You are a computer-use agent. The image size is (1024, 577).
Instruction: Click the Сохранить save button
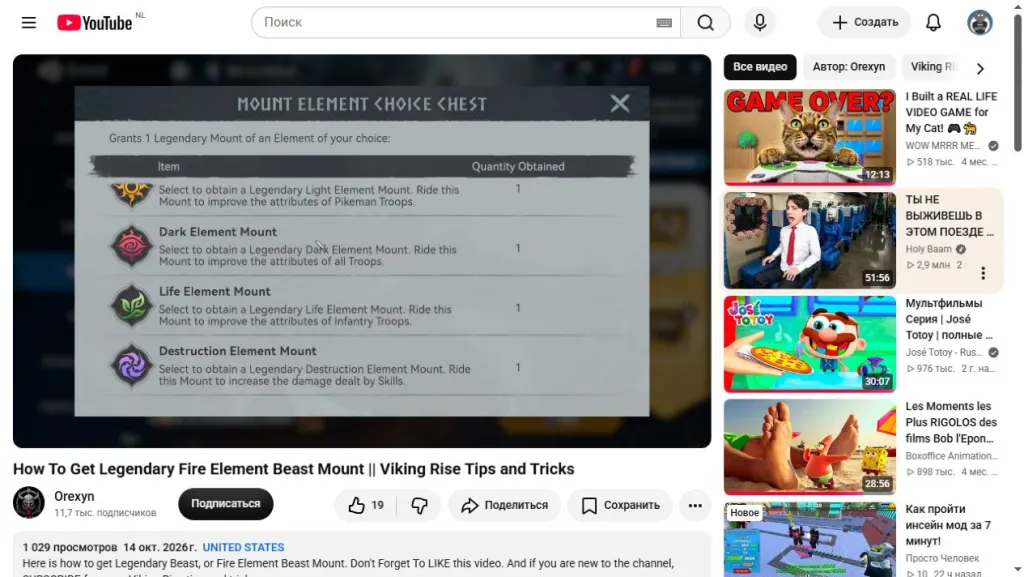pos(620,505)
